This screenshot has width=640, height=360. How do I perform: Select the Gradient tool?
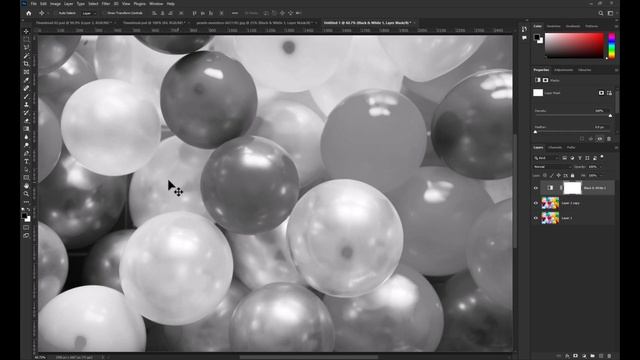[x=27, y=129]
